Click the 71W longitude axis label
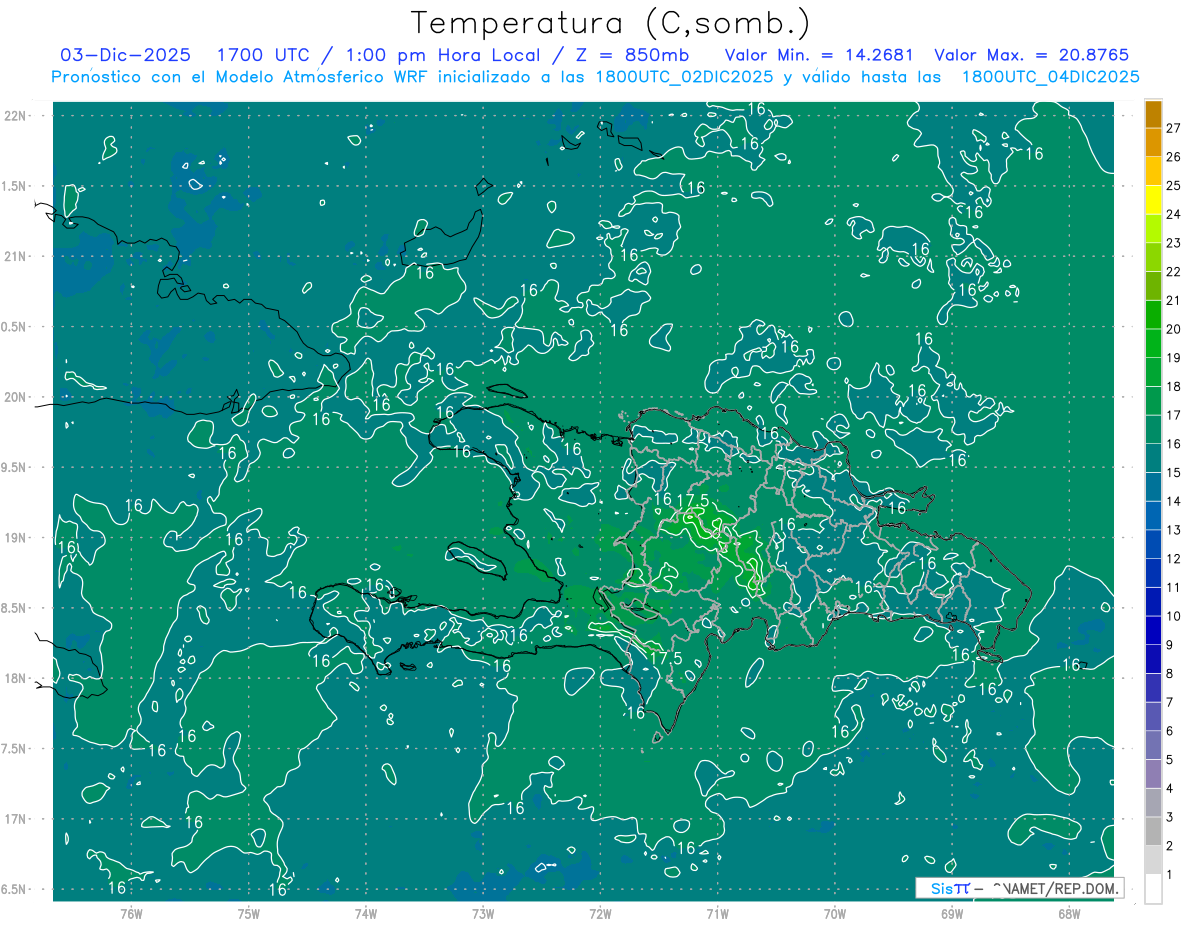Image resolution: width=1200 pixels, height=927 pixels. tap(717, 914)
